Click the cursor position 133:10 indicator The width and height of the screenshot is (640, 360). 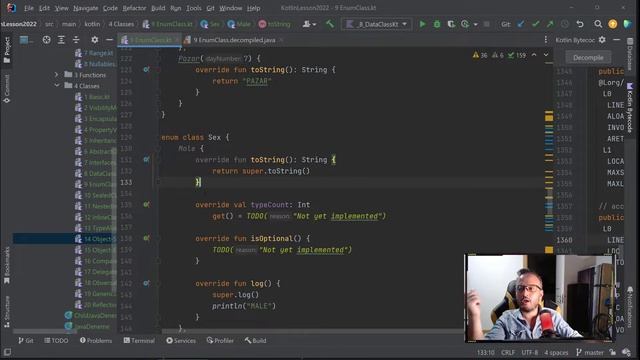tap(485, 352)
